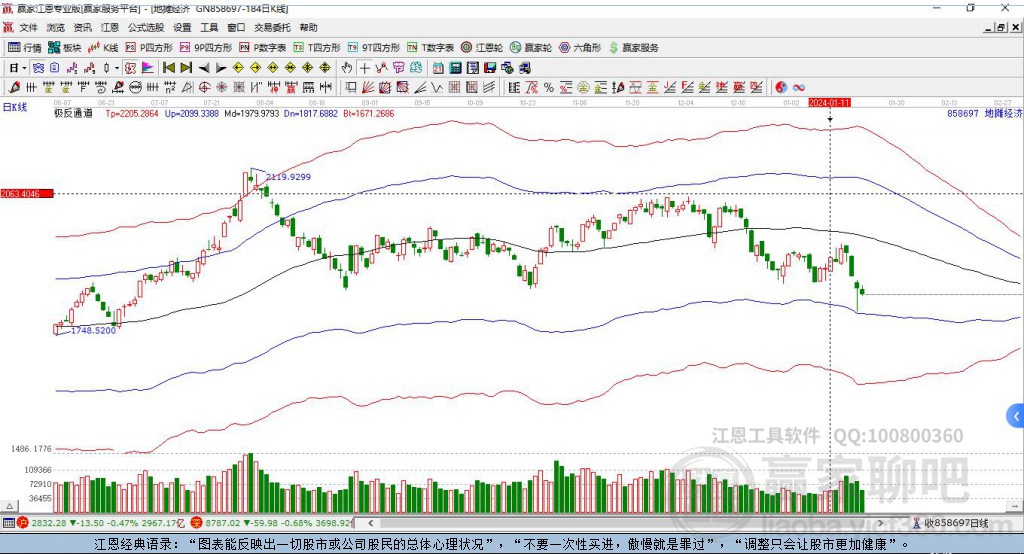This screenshot has height=554, width=1024.
Task: Open the 公式选股 menu
Action: tap(146, 27)
